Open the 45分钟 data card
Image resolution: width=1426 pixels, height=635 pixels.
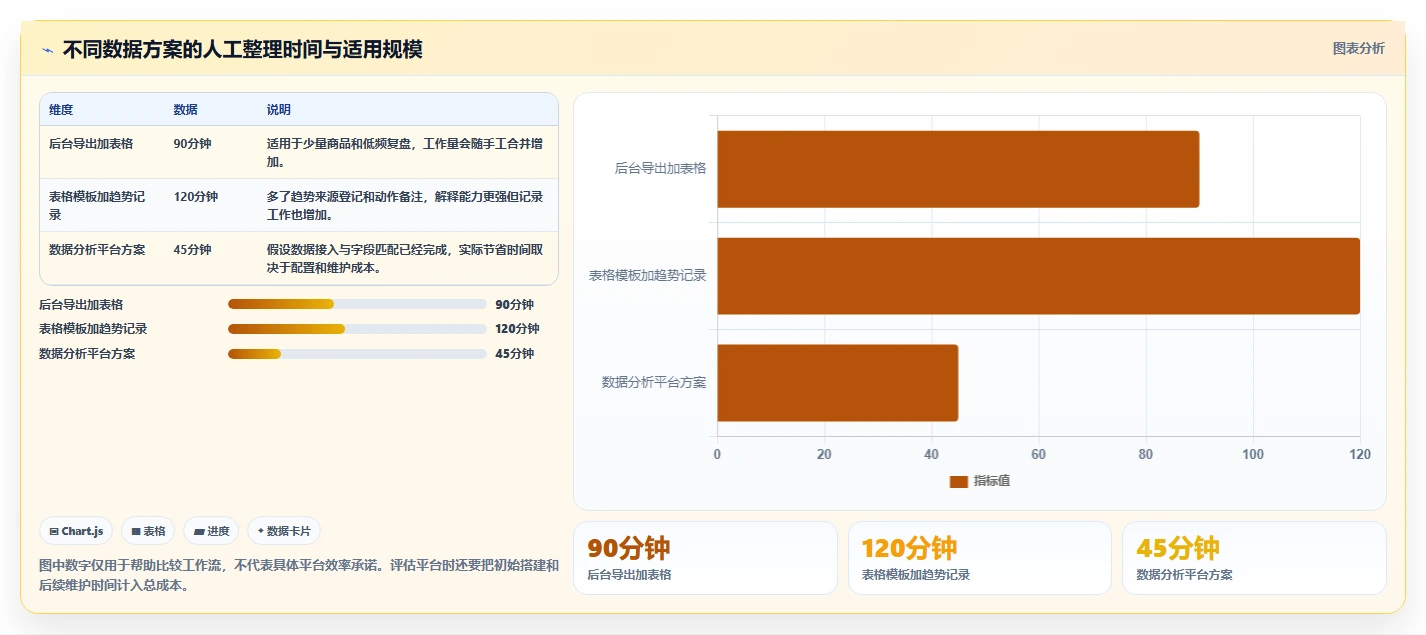(1254, 558)
